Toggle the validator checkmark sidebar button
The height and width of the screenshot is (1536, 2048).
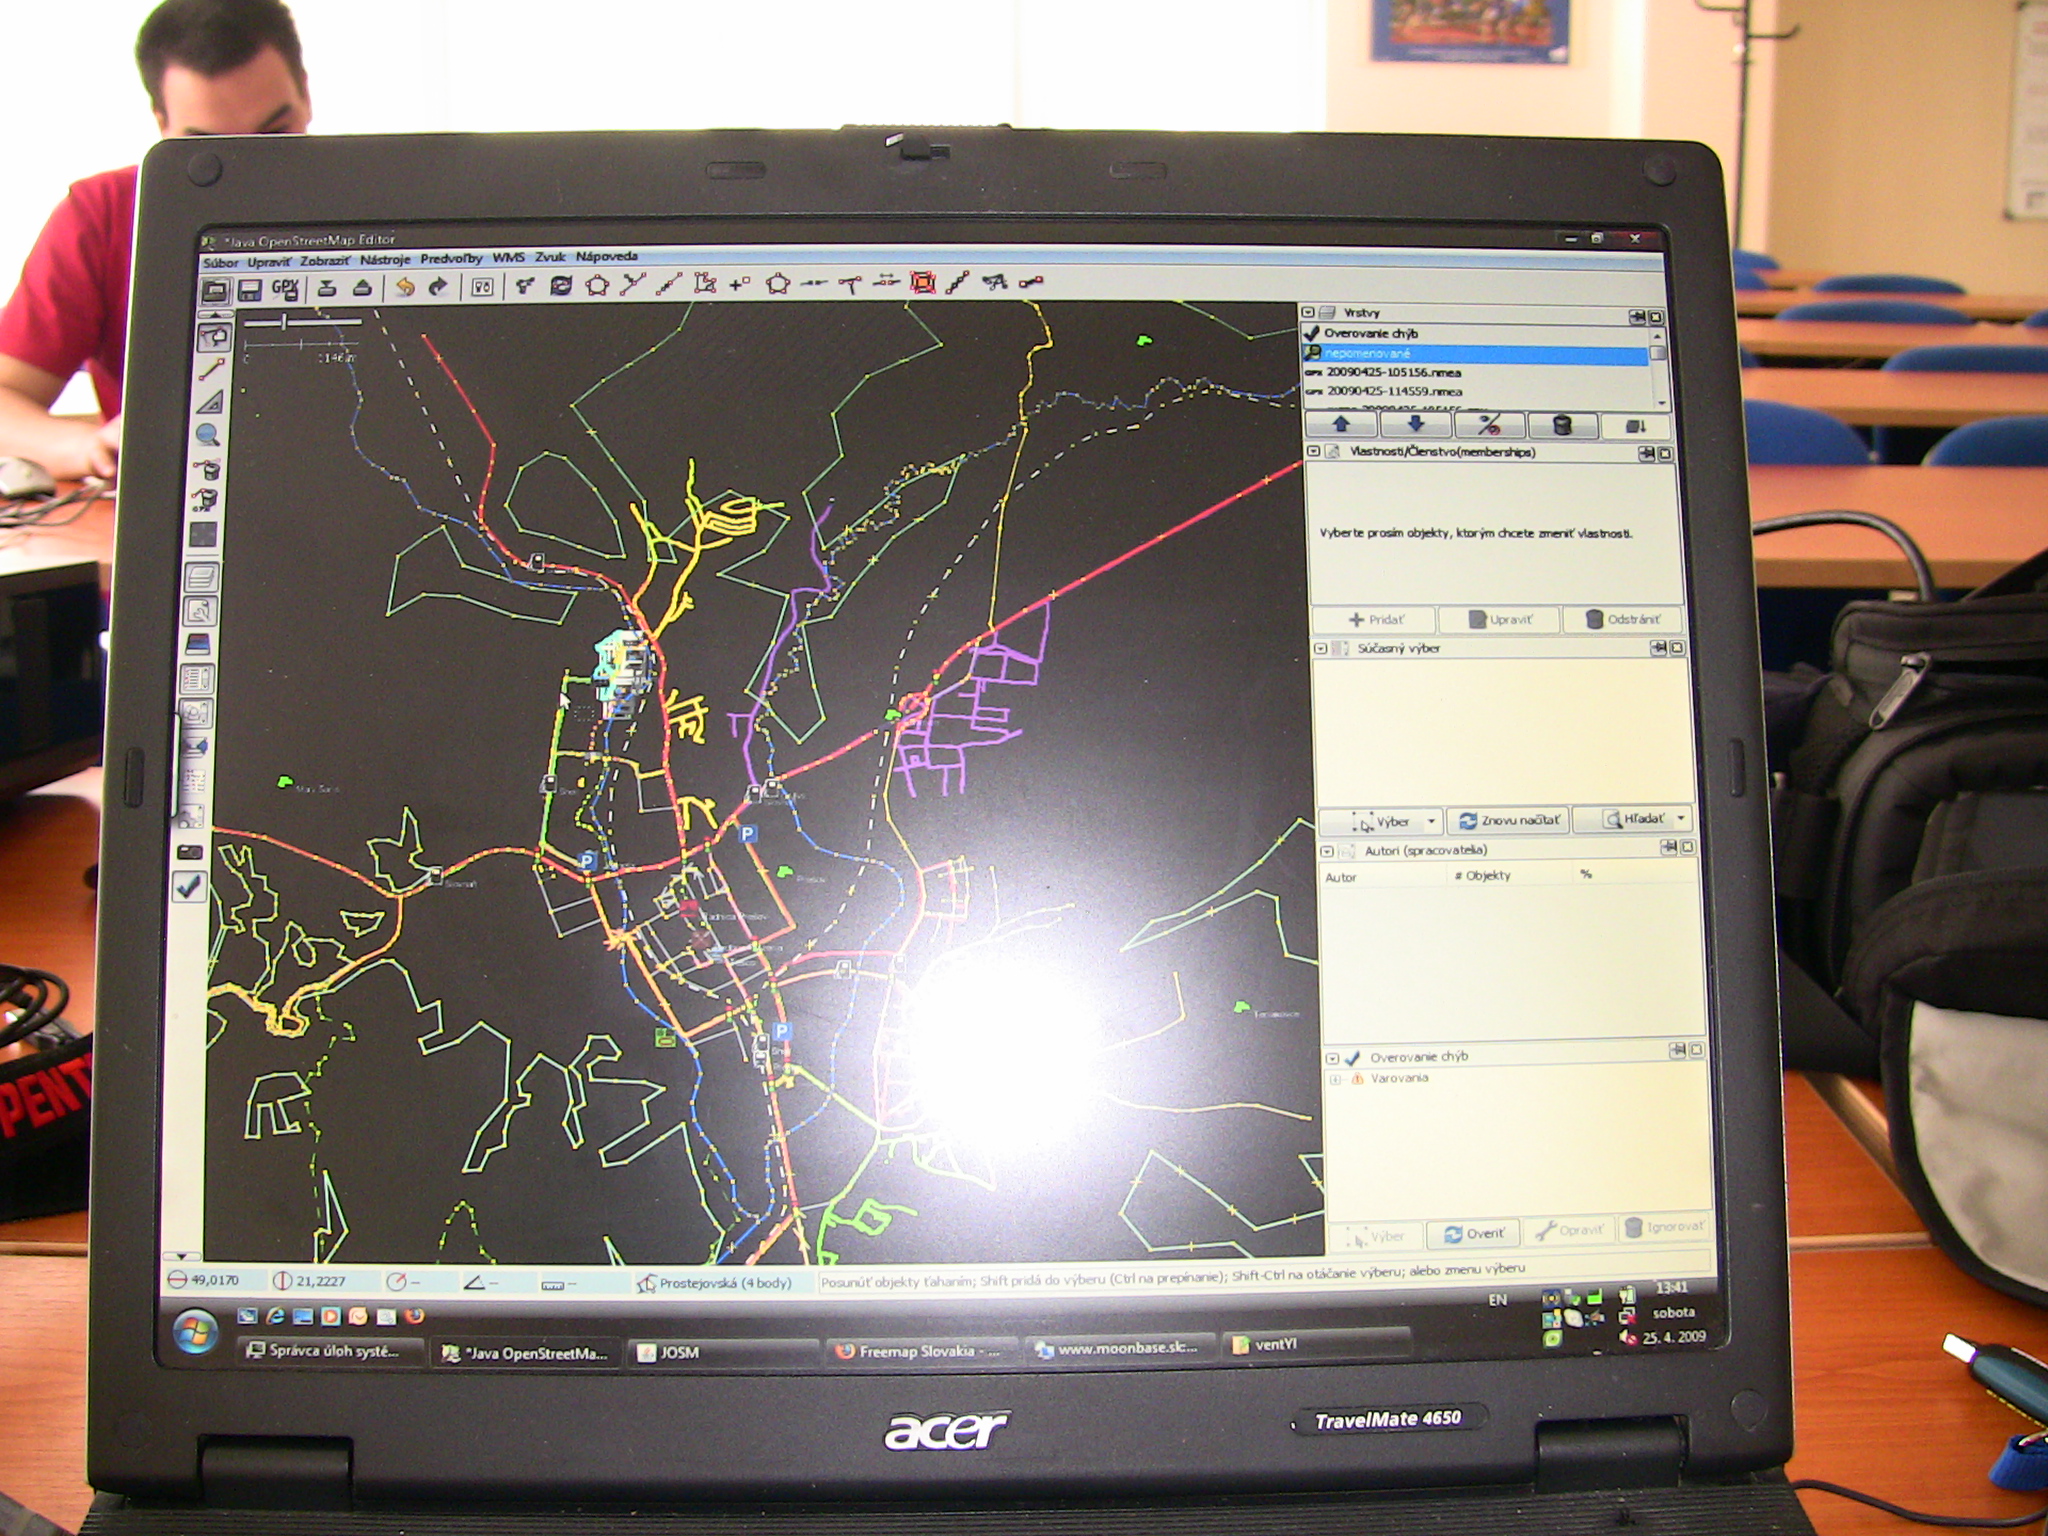click(189, 886)
